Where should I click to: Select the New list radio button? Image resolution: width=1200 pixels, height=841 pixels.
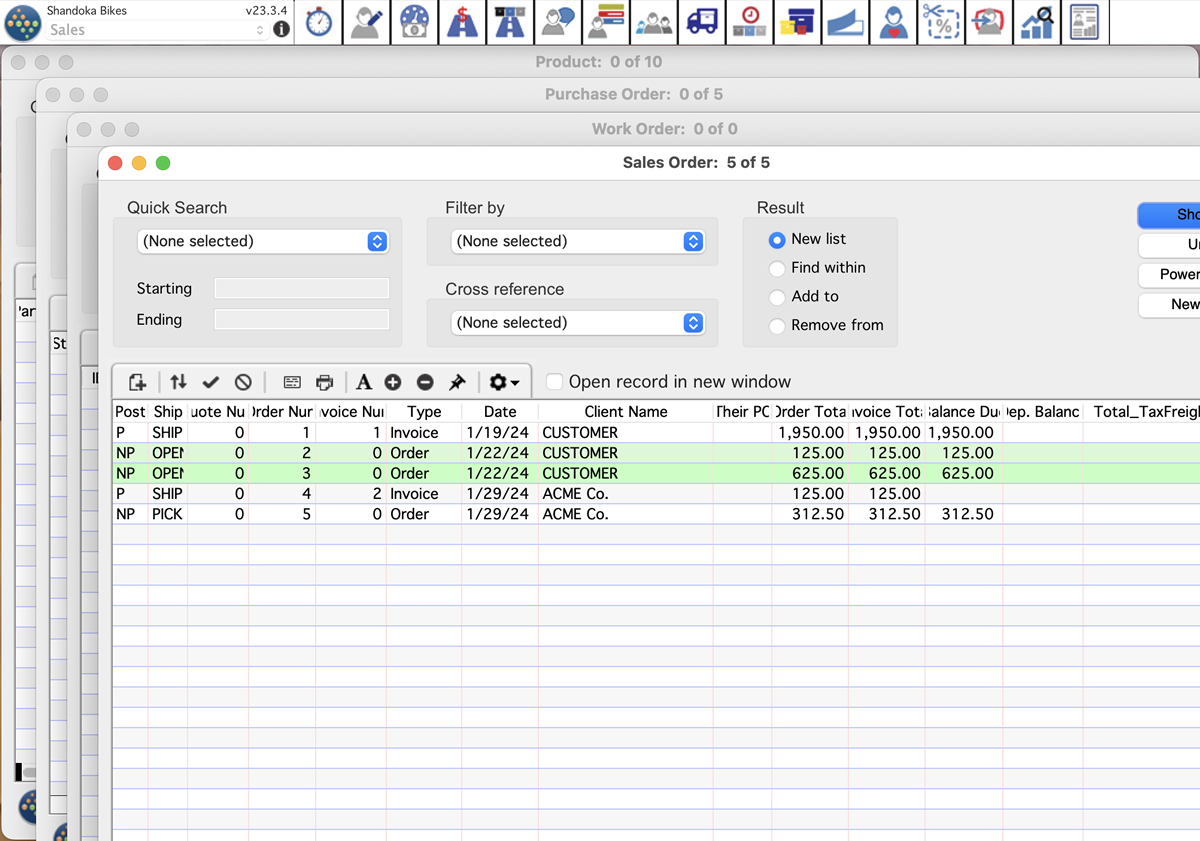(777, 239)
